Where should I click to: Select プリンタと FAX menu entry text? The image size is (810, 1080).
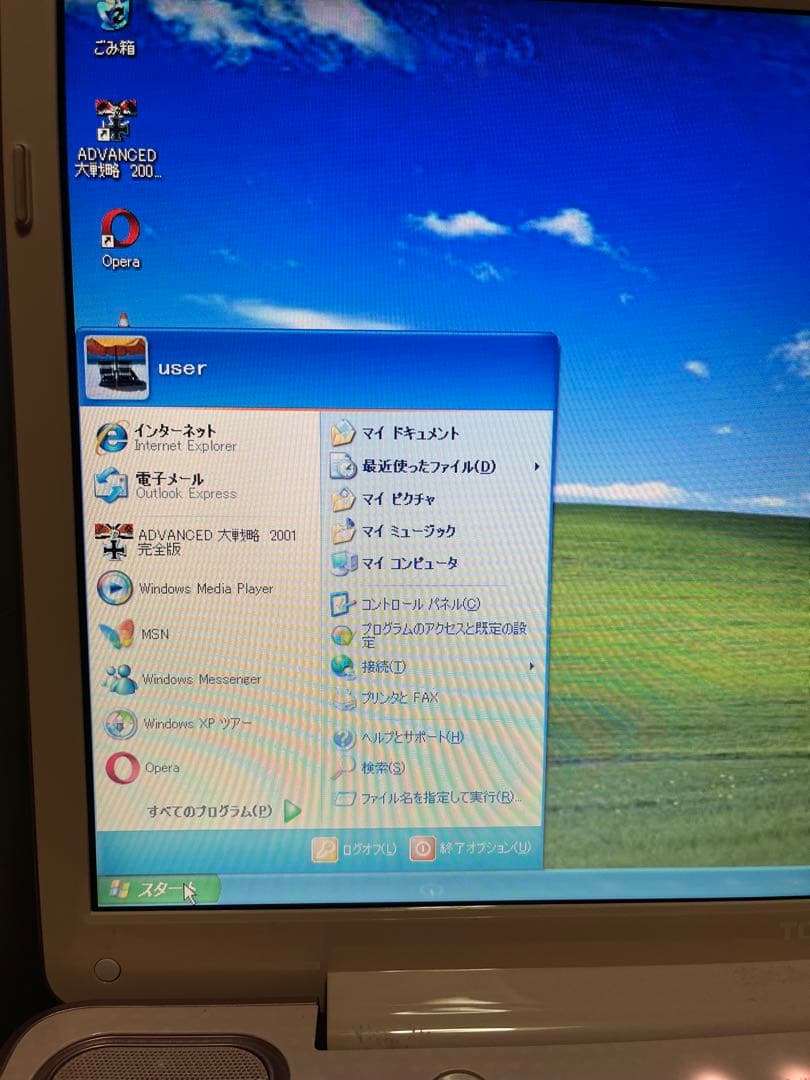click(400, 698)
